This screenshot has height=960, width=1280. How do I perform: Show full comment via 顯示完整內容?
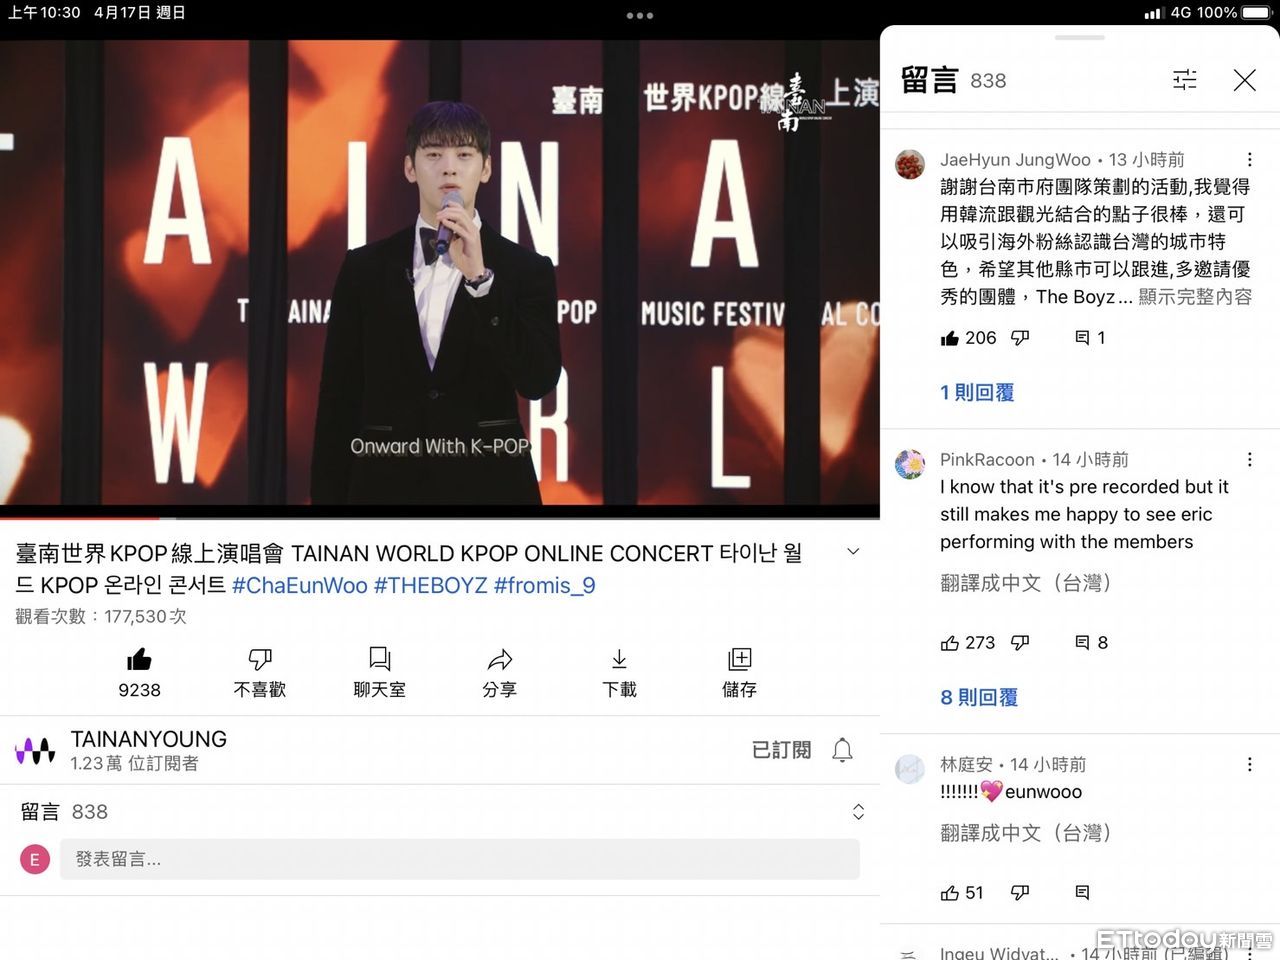click(1195, 297)
